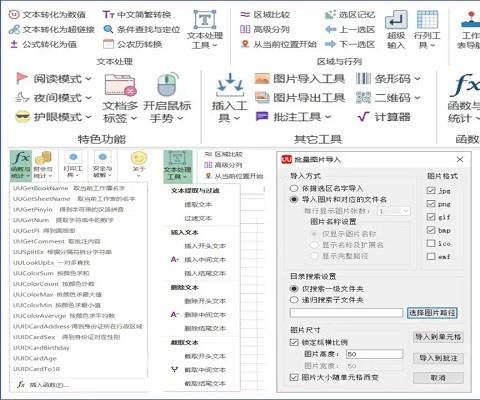Viewport: 480px width, 400px height.
Task: Click the image path input field
Action: click(346, 313)
